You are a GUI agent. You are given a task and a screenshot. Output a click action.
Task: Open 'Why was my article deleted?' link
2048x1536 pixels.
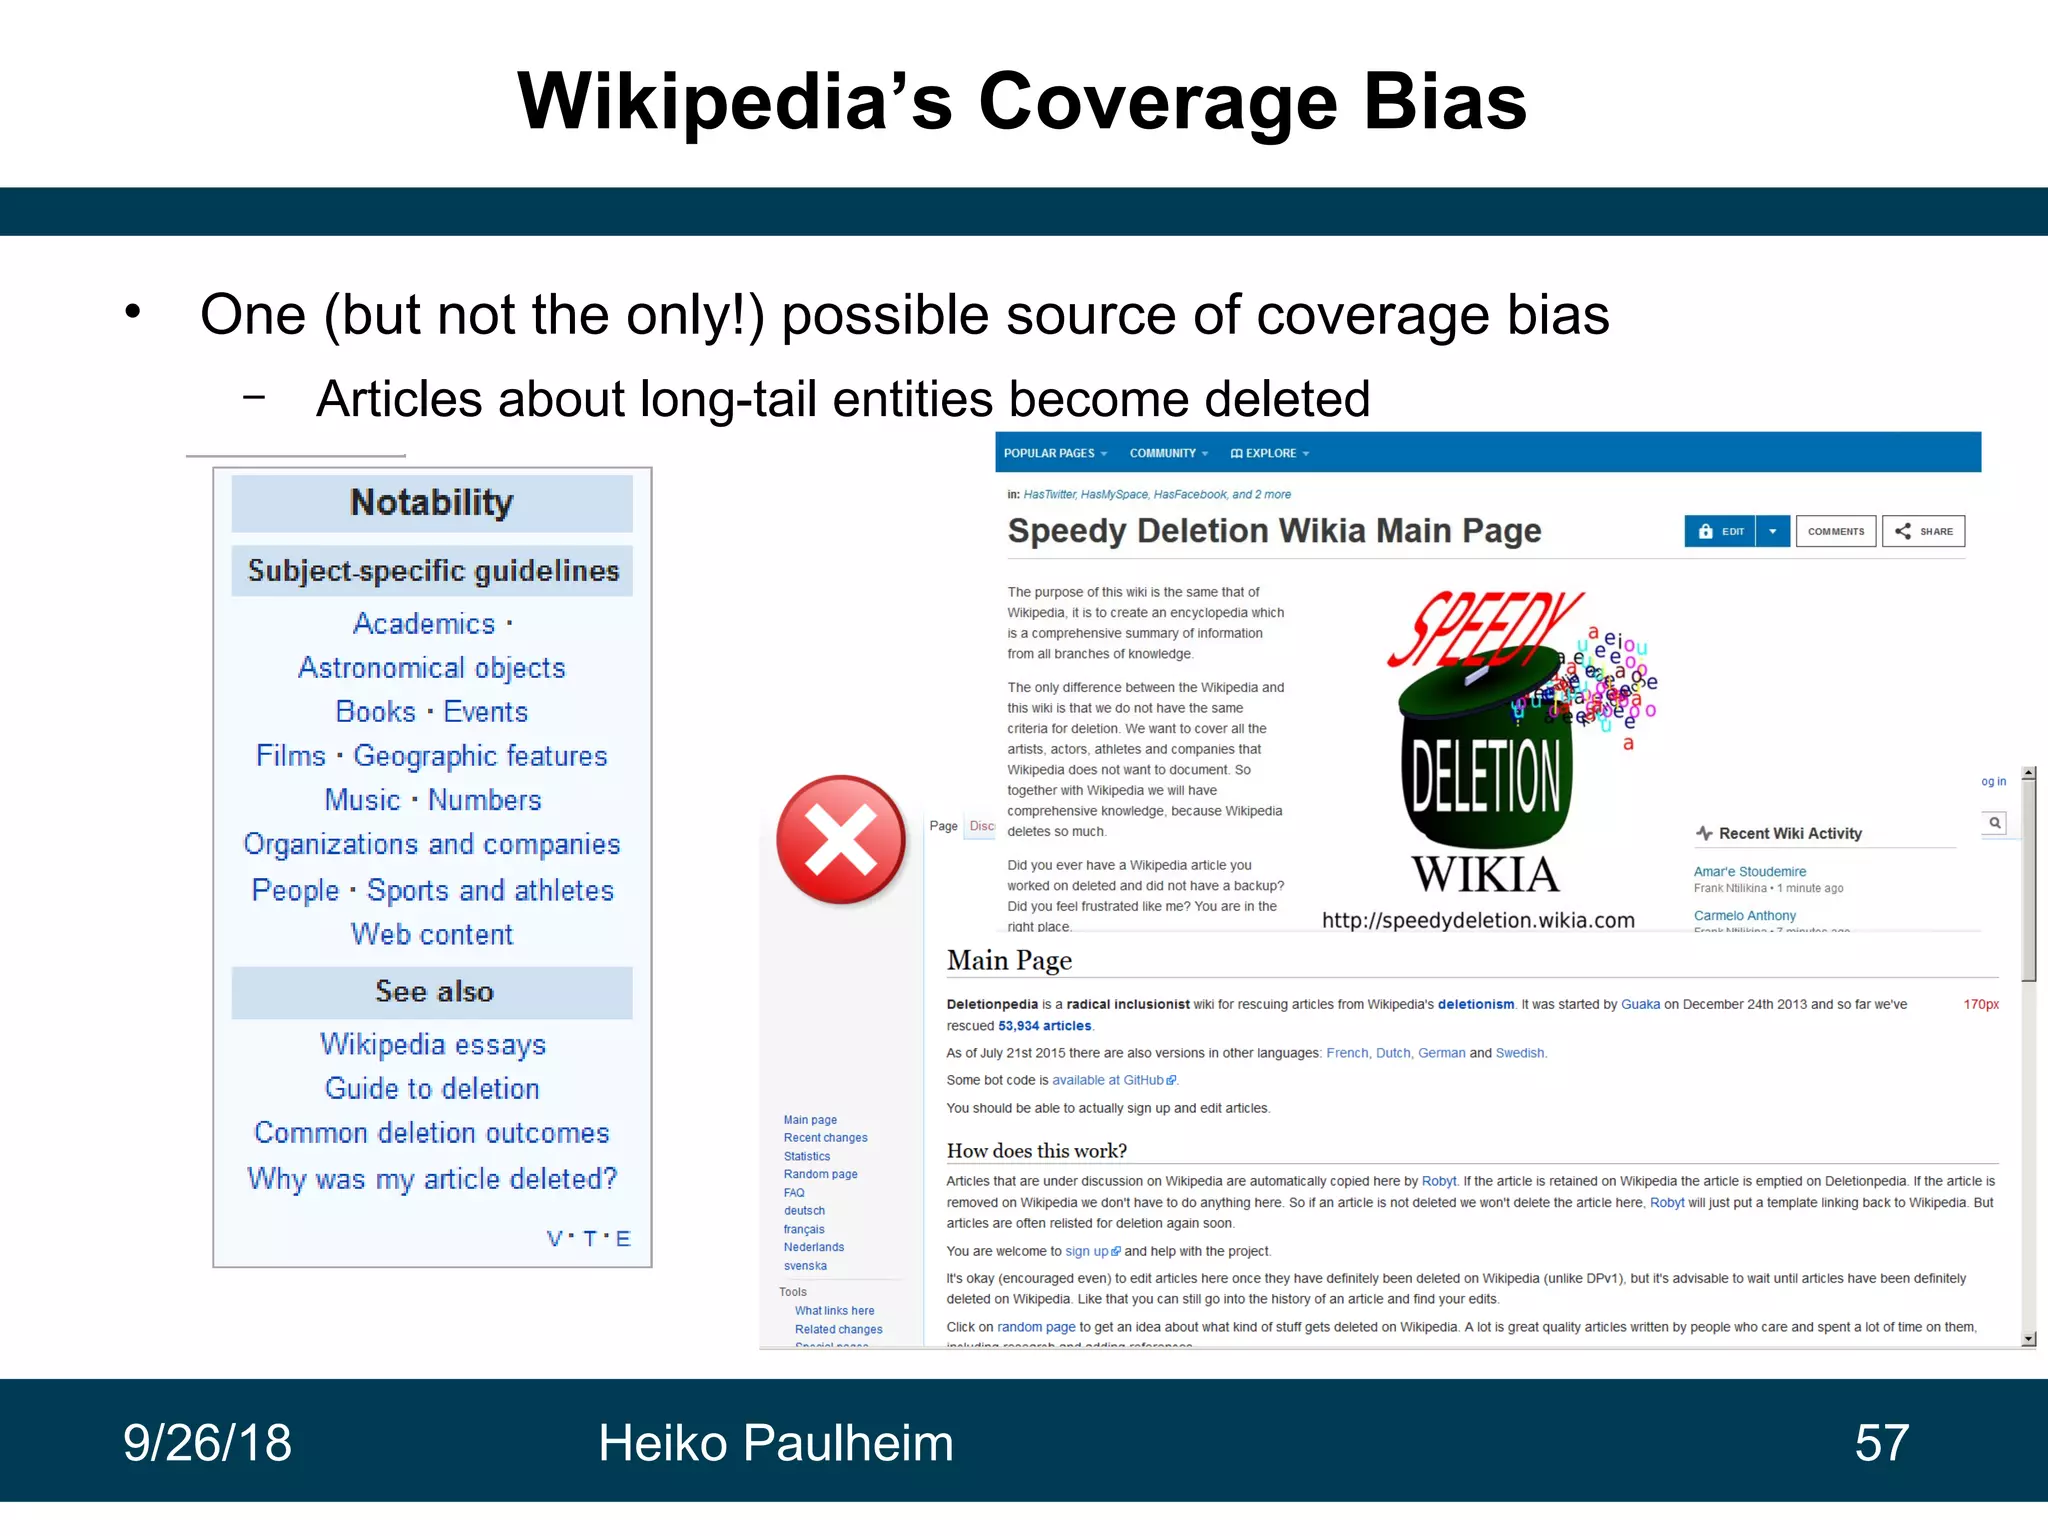coord(432,1179)
